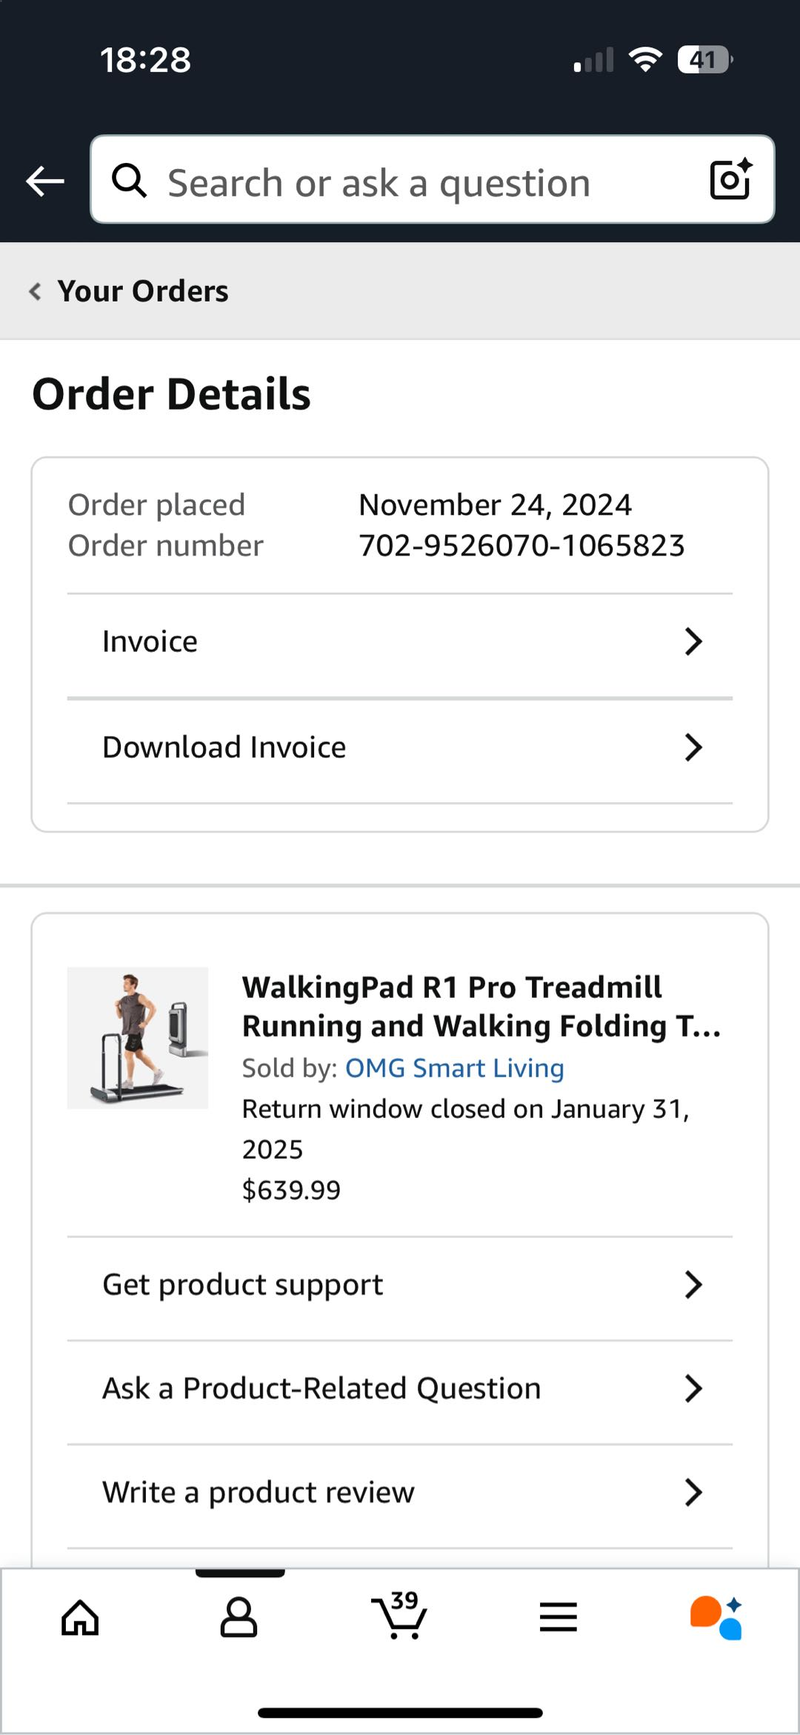800x1735 pixels.
Task: Go to Home tab icon
Action: 80,1616
